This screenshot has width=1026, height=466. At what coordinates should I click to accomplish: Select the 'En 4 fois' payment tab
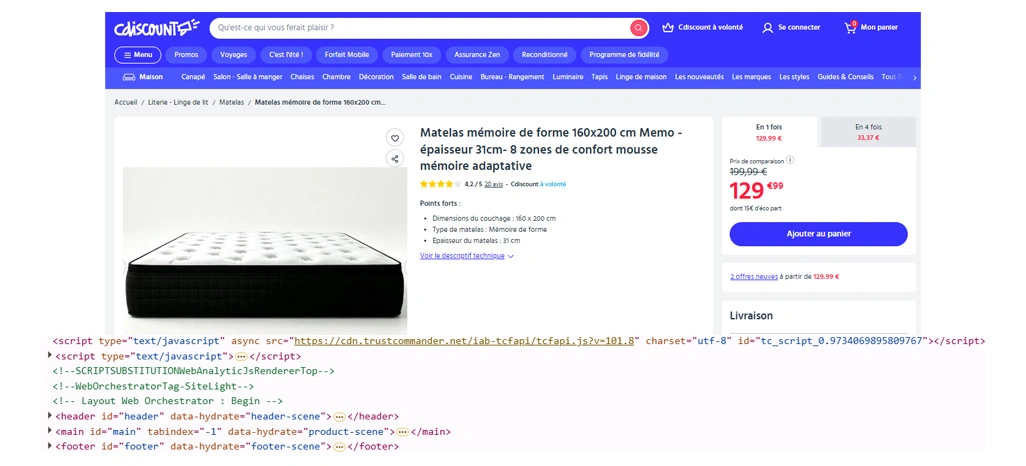coord(868,132)
